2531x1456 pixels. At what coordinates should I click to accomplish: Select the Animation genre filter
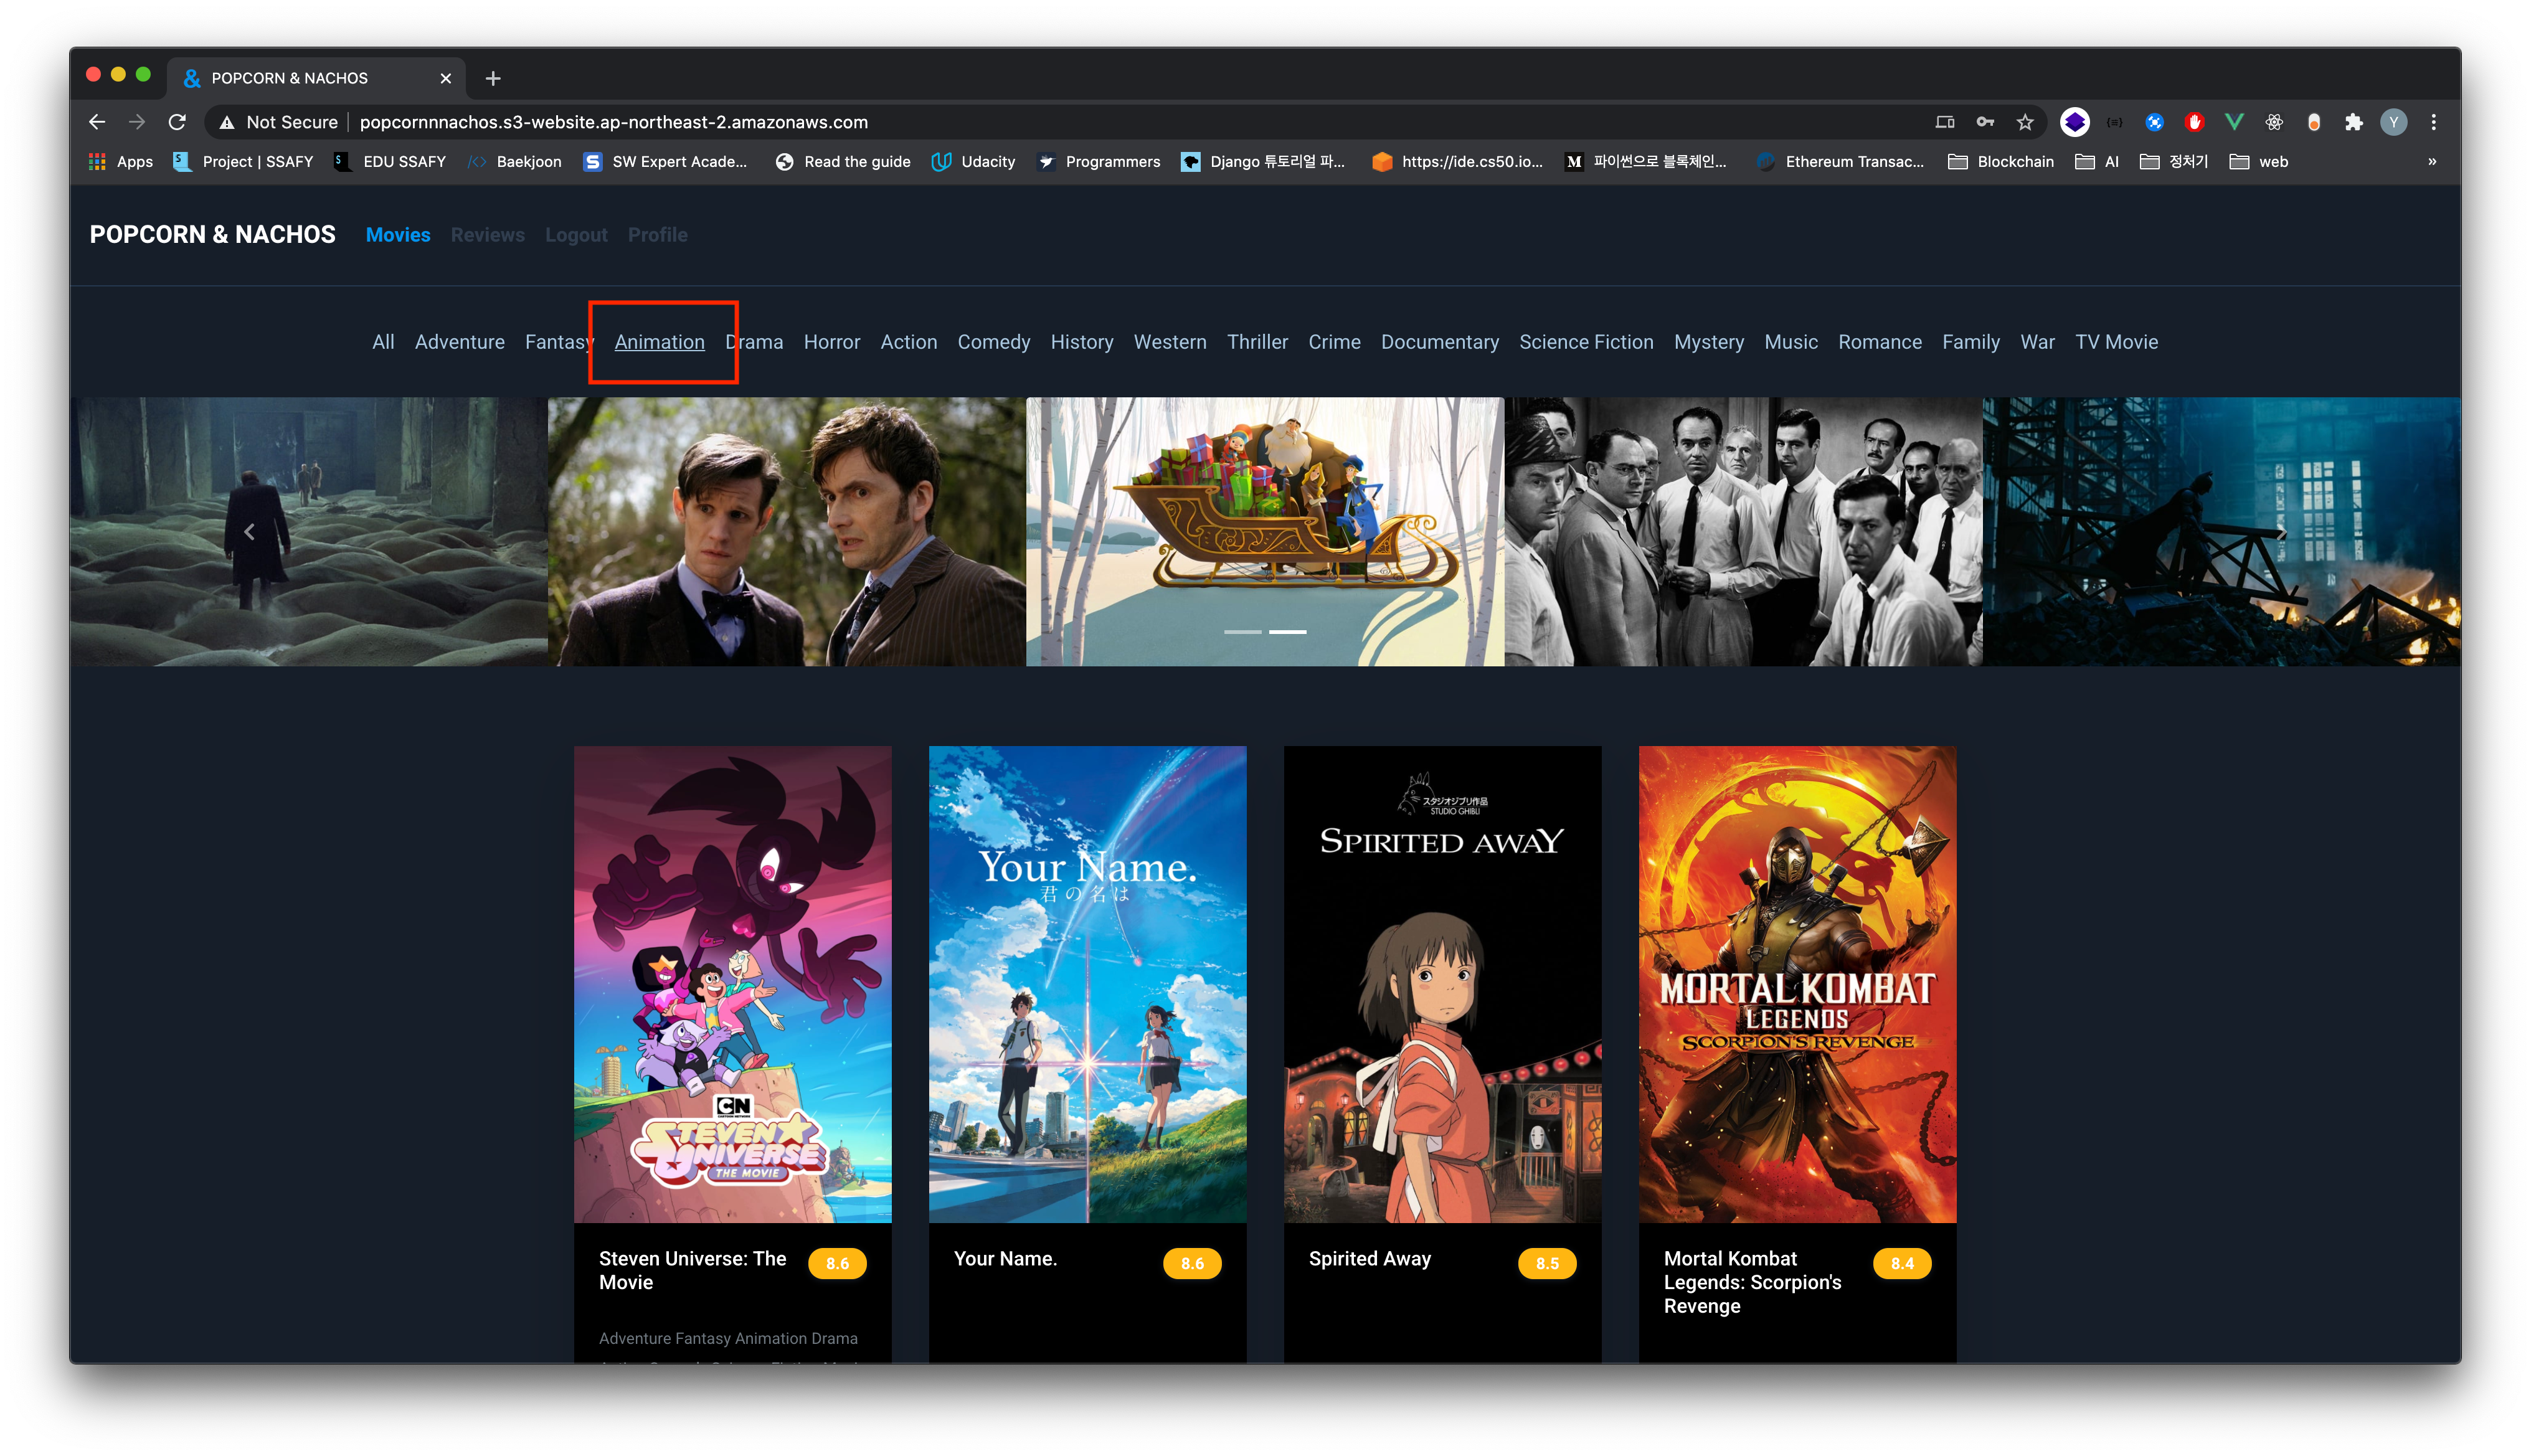(659, 342)
